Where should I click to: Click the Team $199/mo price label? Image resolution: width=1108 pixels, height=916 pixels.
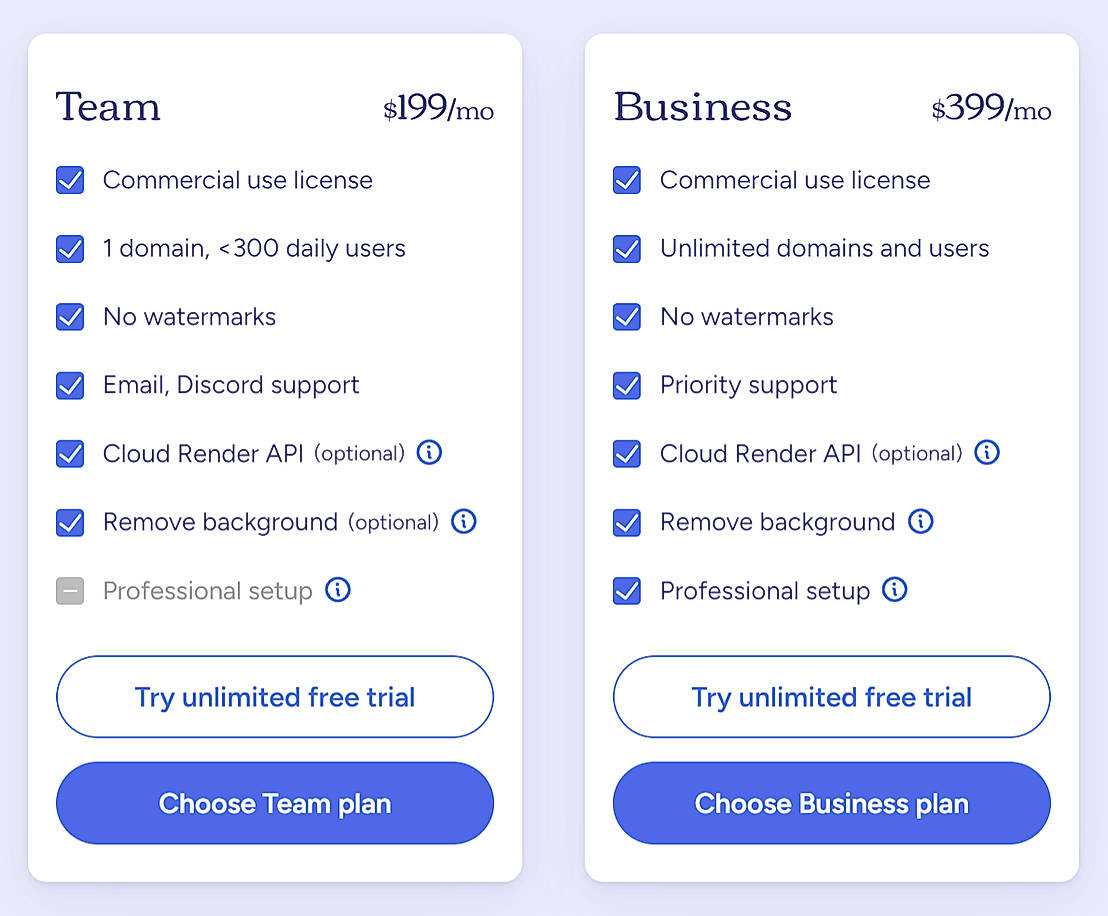click(438, 109)
